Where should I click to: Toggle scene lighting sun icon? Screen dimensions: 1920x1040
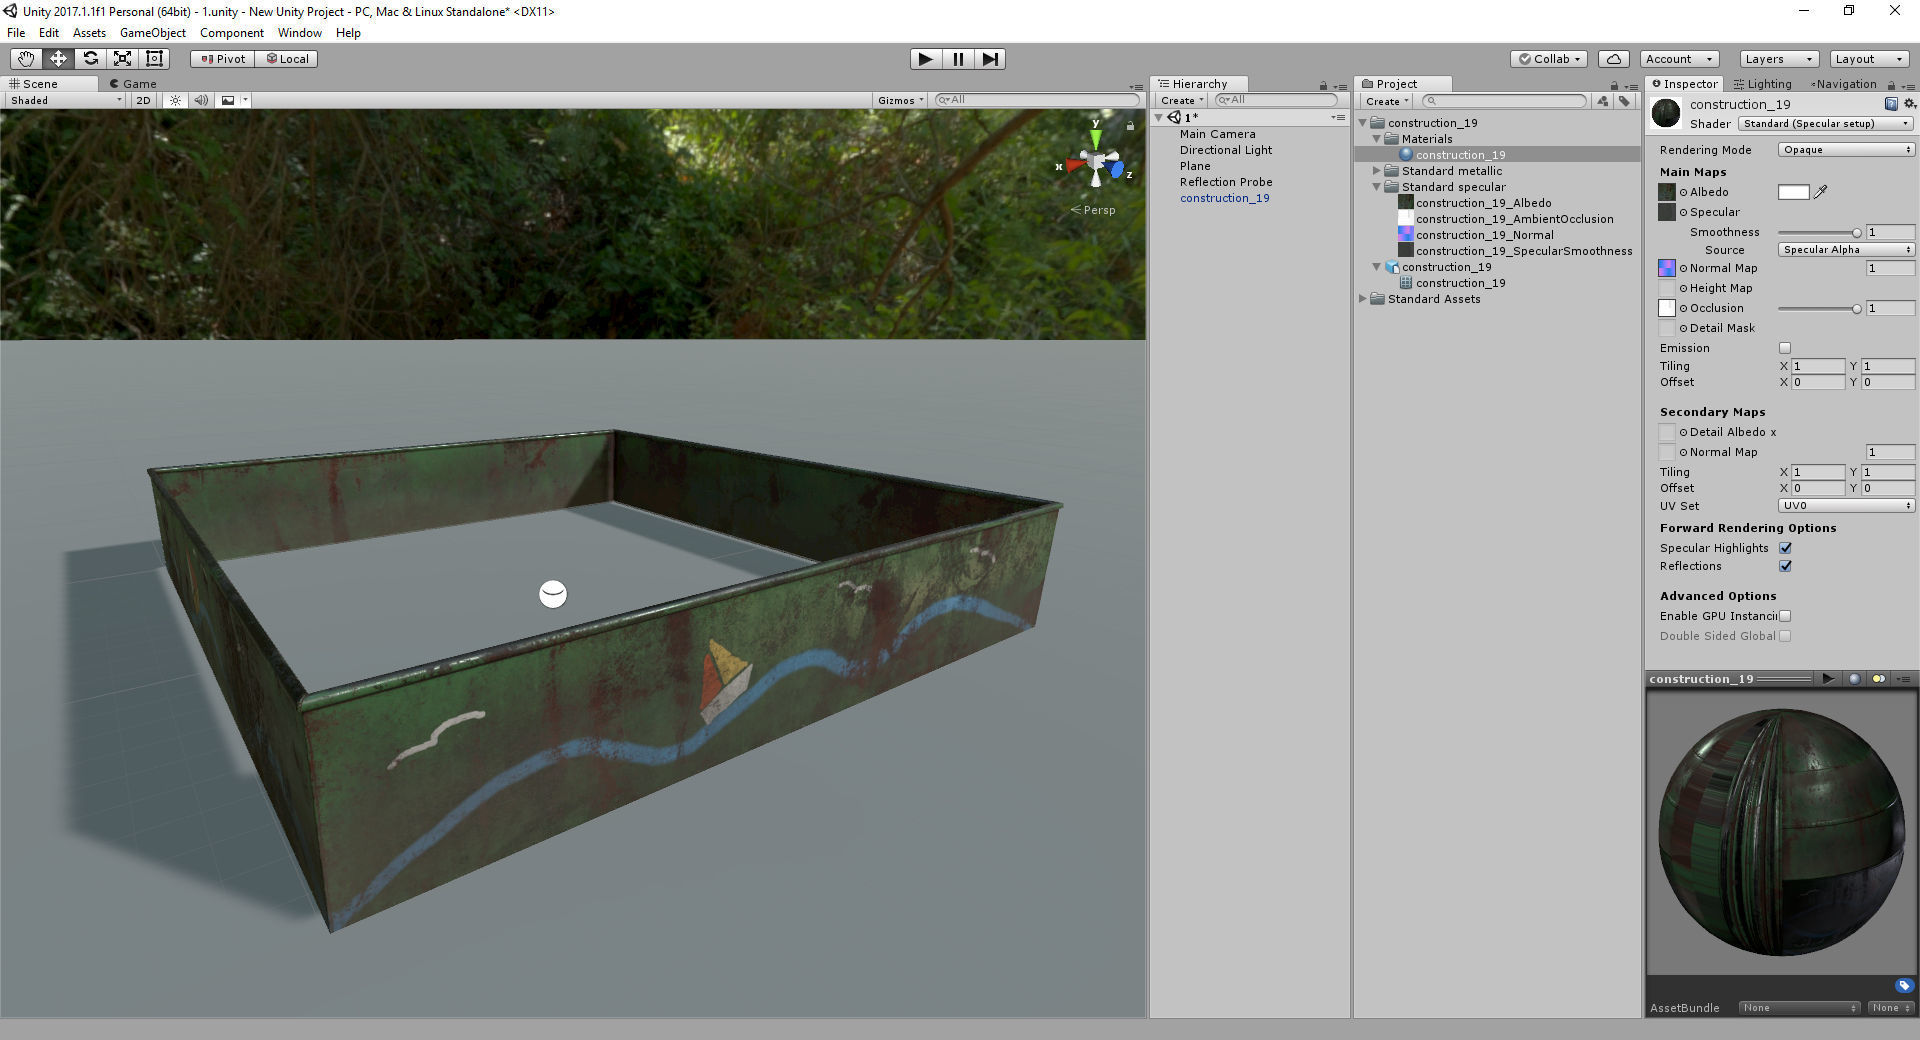tap(175, 100)
